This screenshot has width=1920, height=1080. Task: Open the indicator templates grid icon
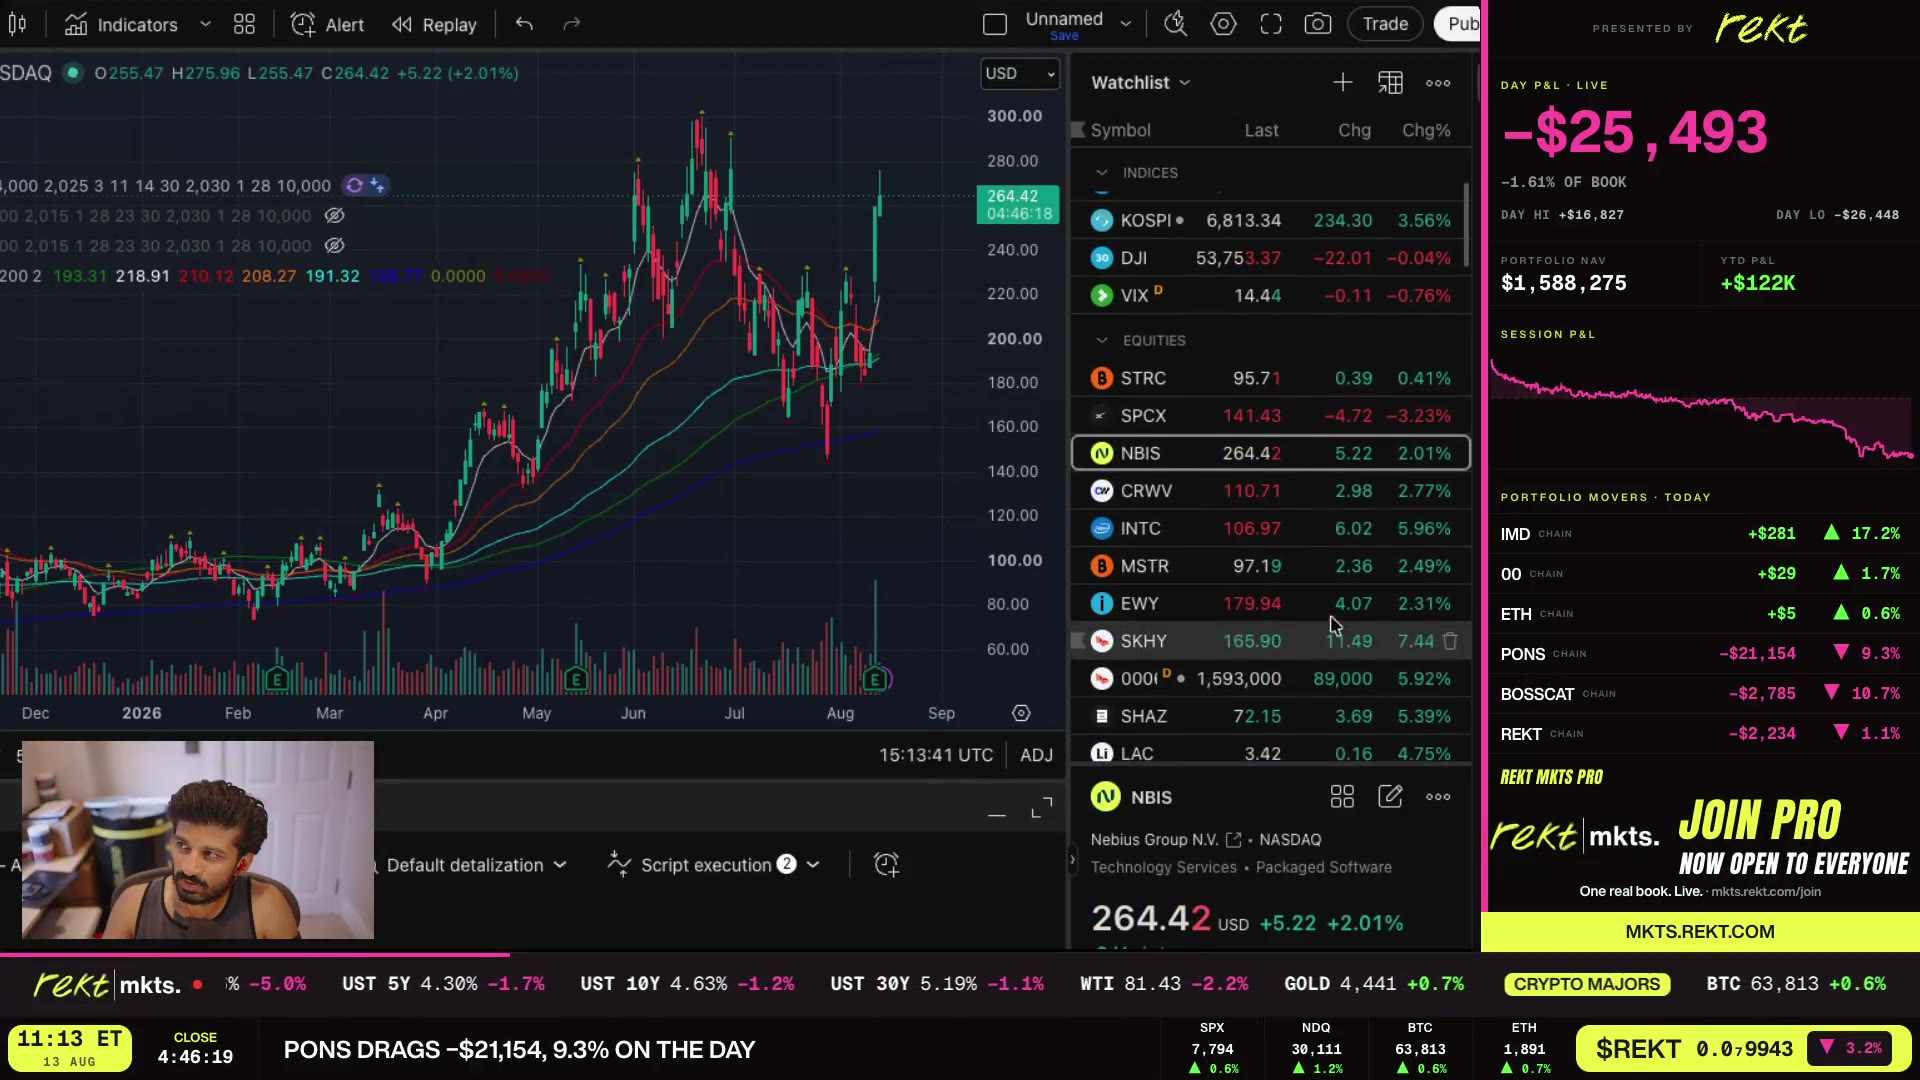(x=244, y=25)
